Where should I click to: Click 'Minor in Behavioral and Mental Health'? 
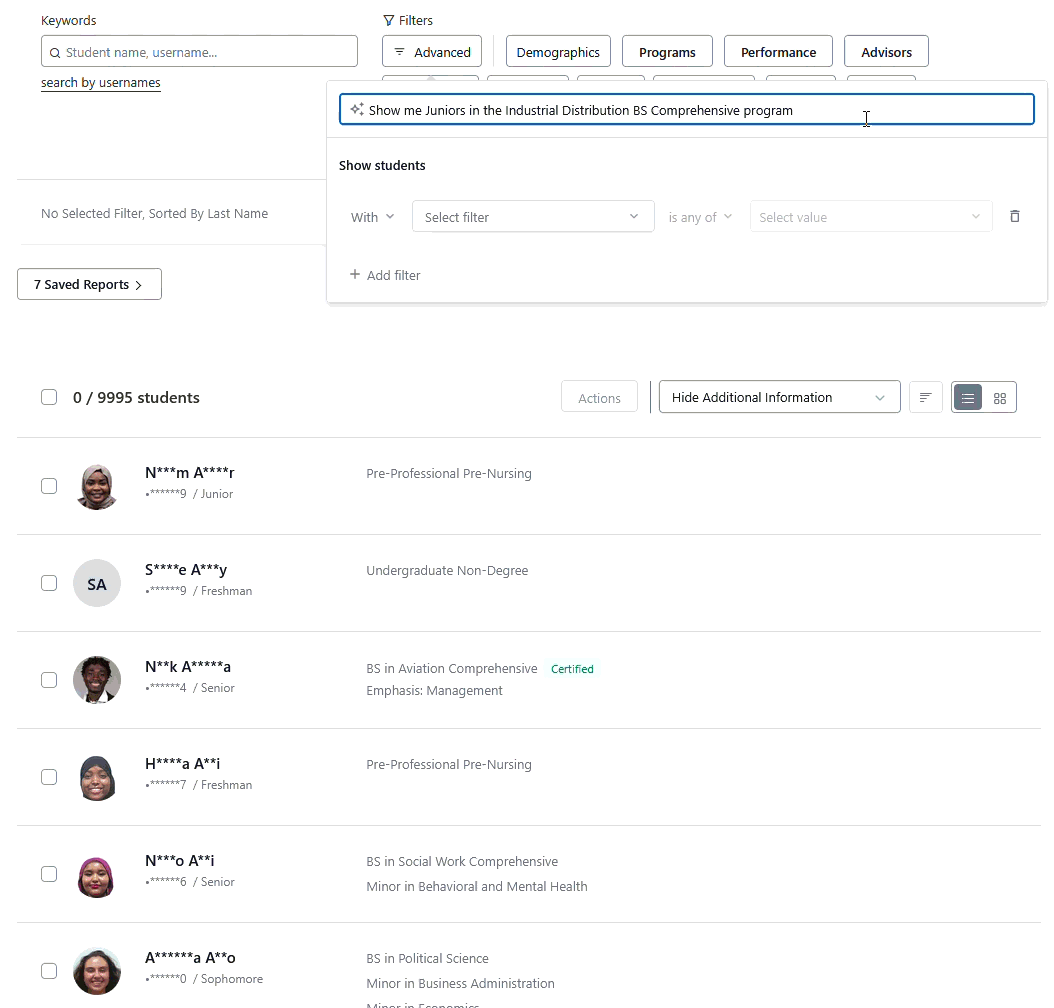[x=477, y=886]
